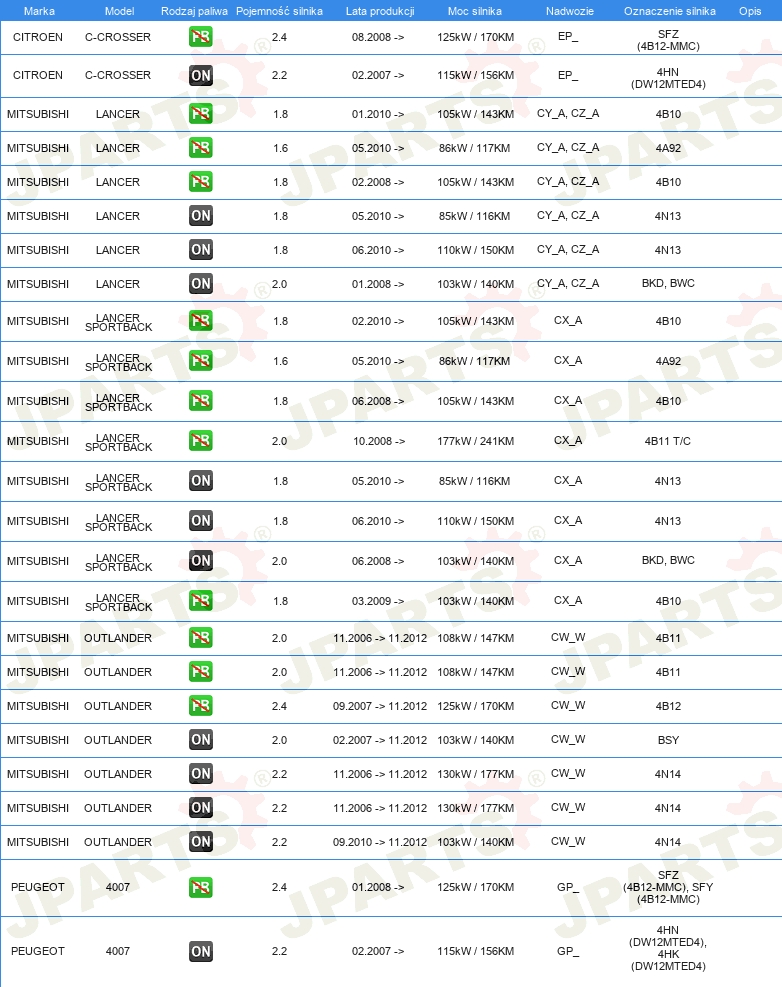The width and height of the screenshot is (782, 987).
Task: Click petrol icon in Outlander 2.4 row
Action: click(200, 706)
